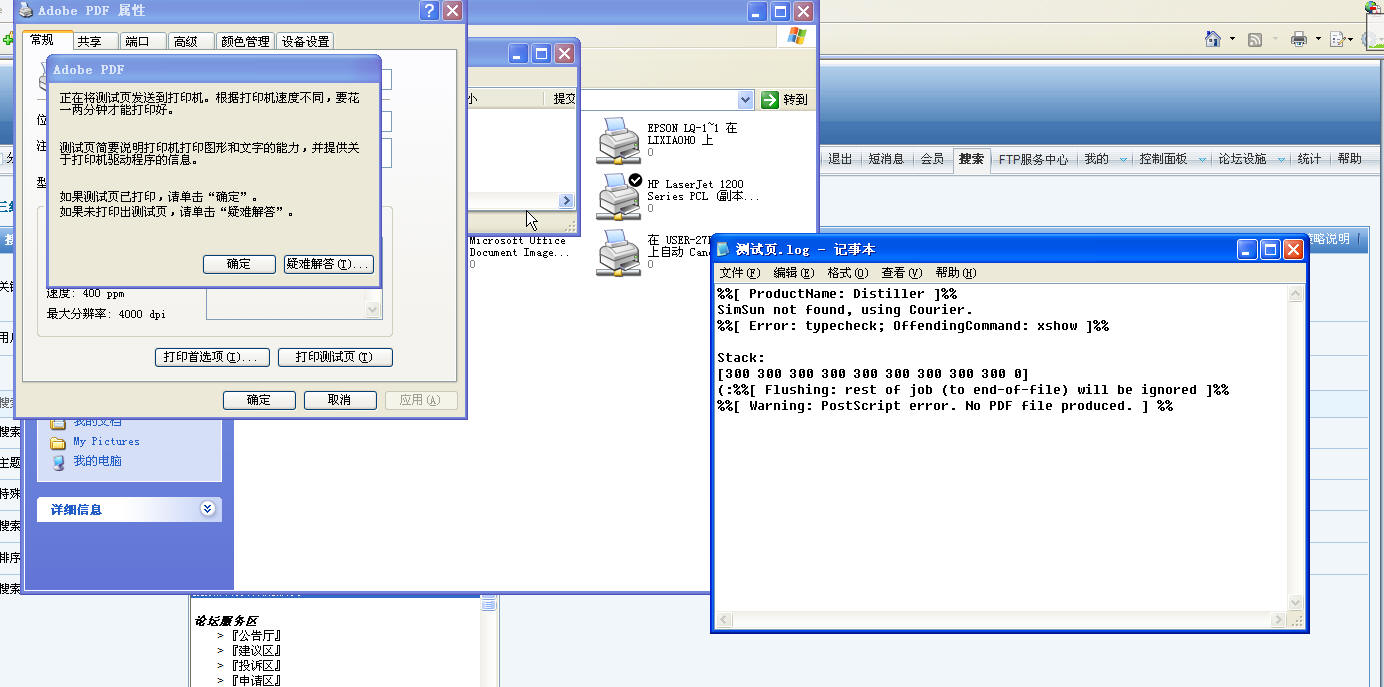Click the 疑难解答 button
This screenshot has width=1384, height=687.
pos(328,264)
